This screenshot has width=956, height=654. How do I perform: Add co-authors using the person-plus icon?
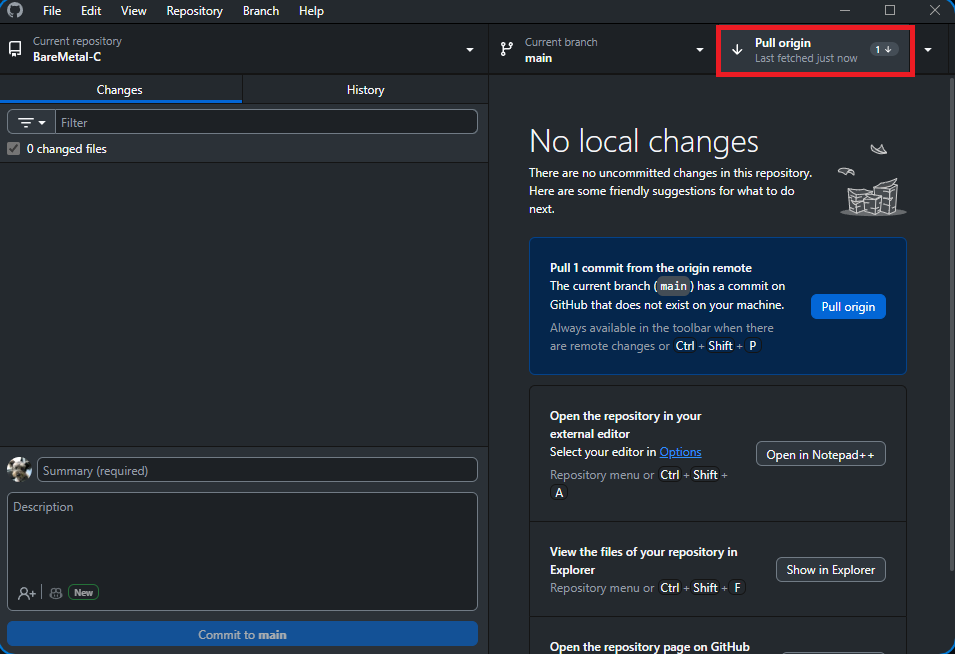[27, 593]
